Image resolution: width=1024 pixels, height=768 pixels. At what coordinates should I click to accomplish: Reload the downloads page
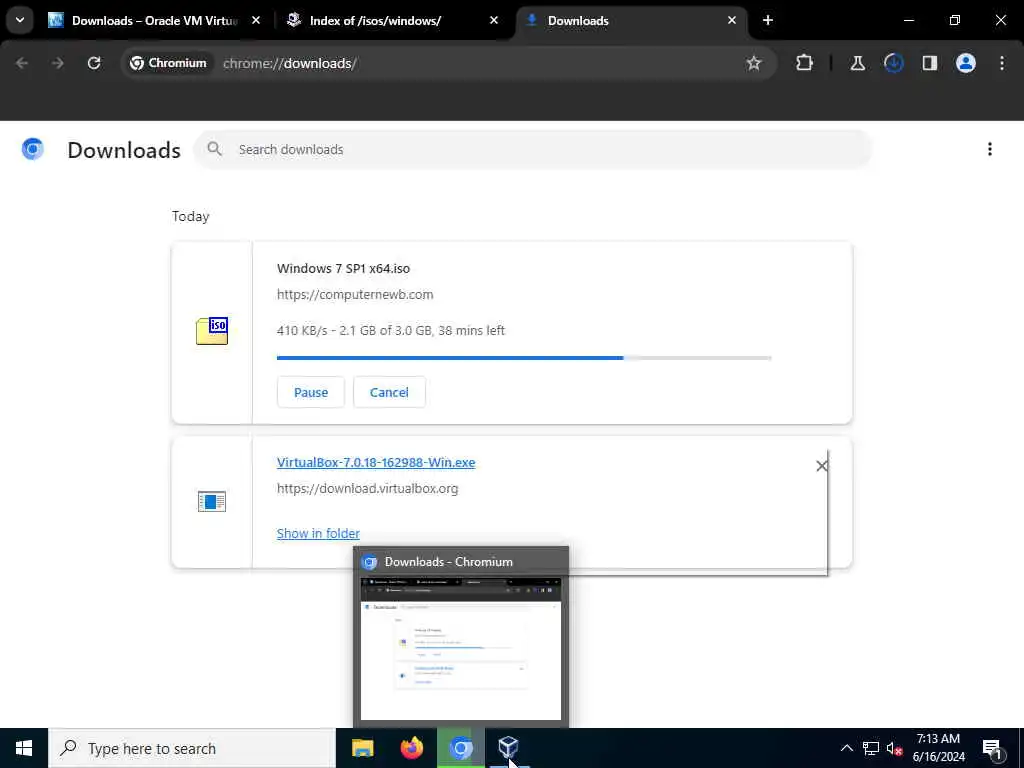tap(94, 63)
